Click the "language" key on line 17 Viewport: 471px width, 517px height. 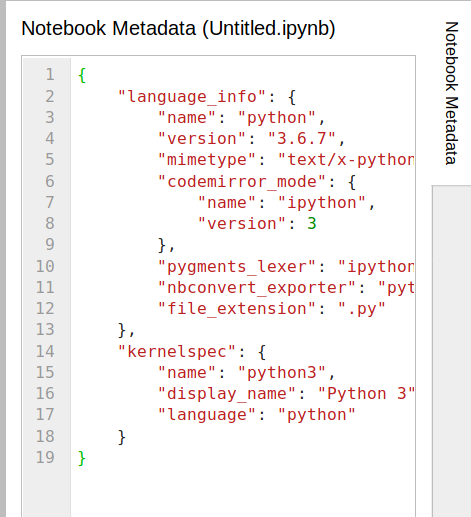point(207,415)
